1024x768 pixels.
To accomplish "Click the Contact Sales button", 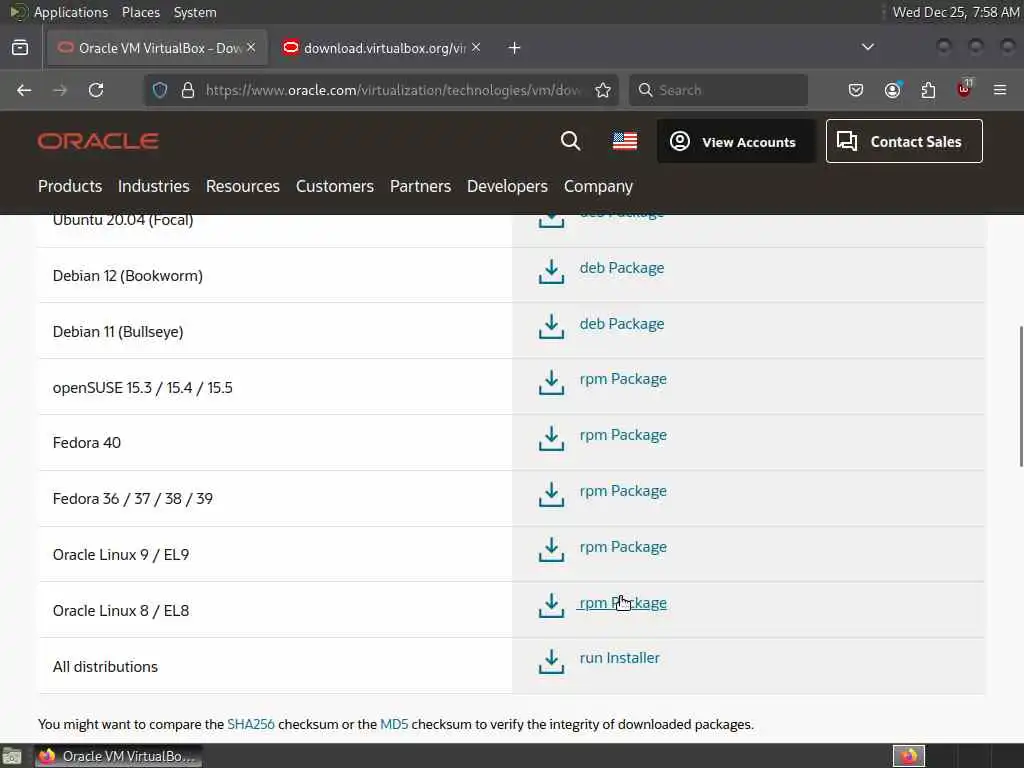I will point(904,141).
